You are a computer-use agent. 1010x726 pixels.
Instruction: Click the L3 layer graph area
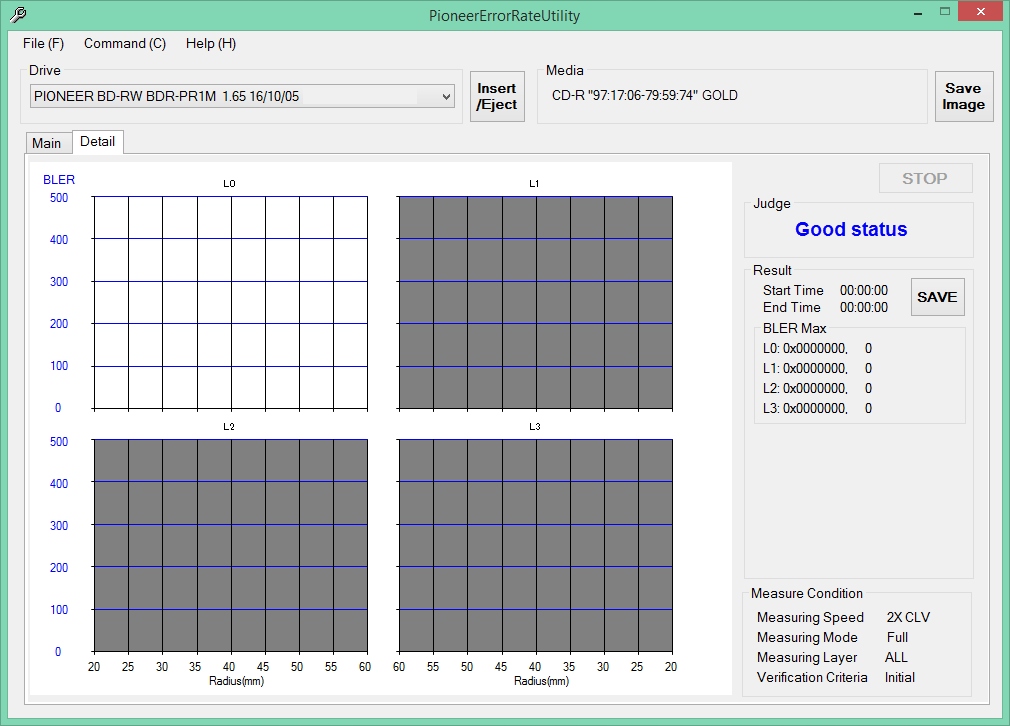(535, 545)
